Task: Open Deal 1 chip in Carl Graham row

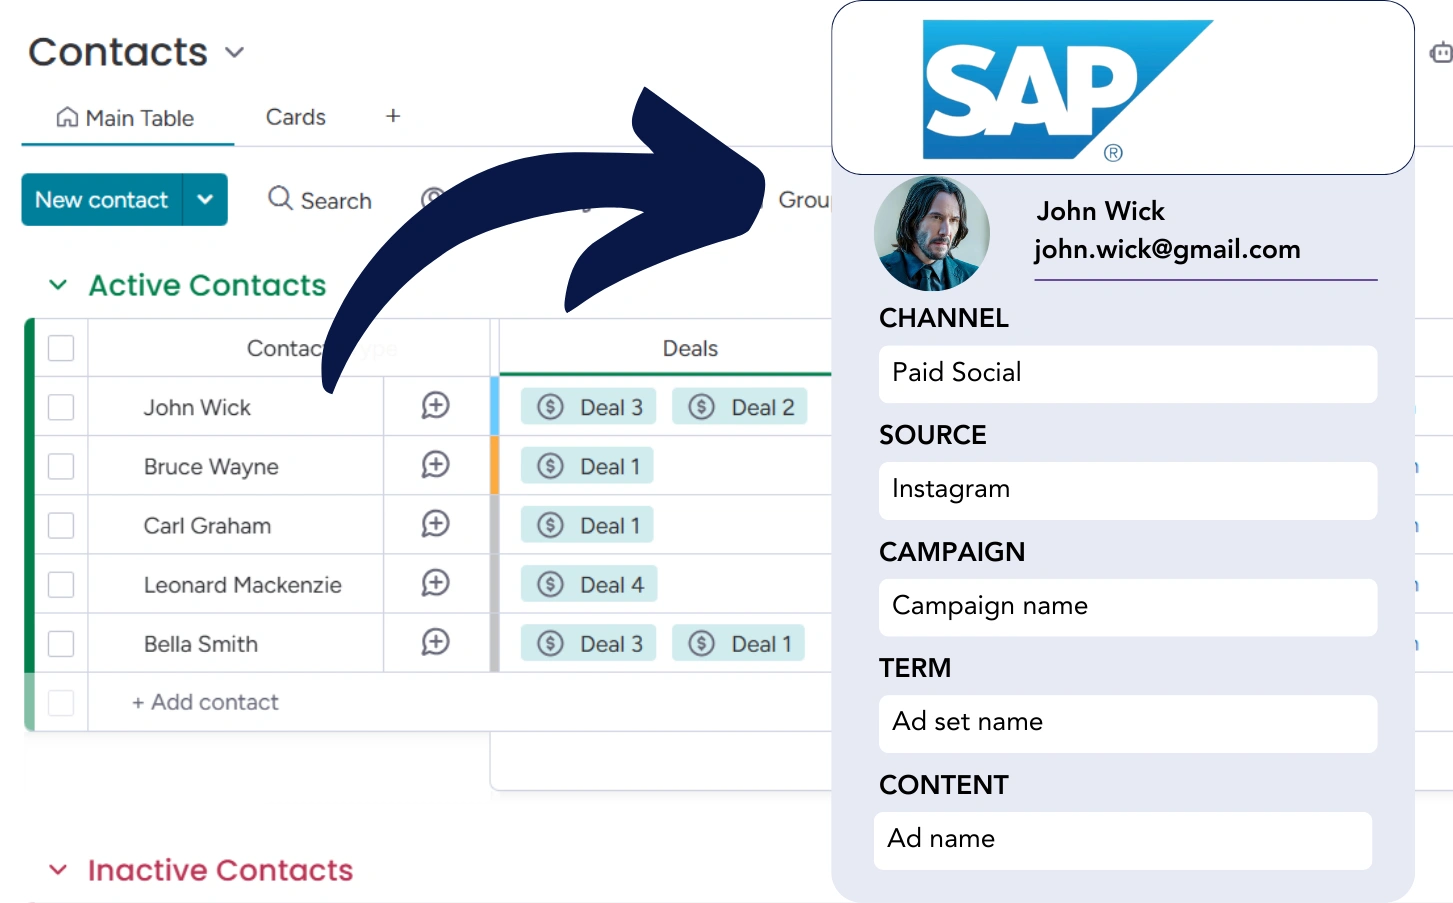Action: click(x=587, y=525)
